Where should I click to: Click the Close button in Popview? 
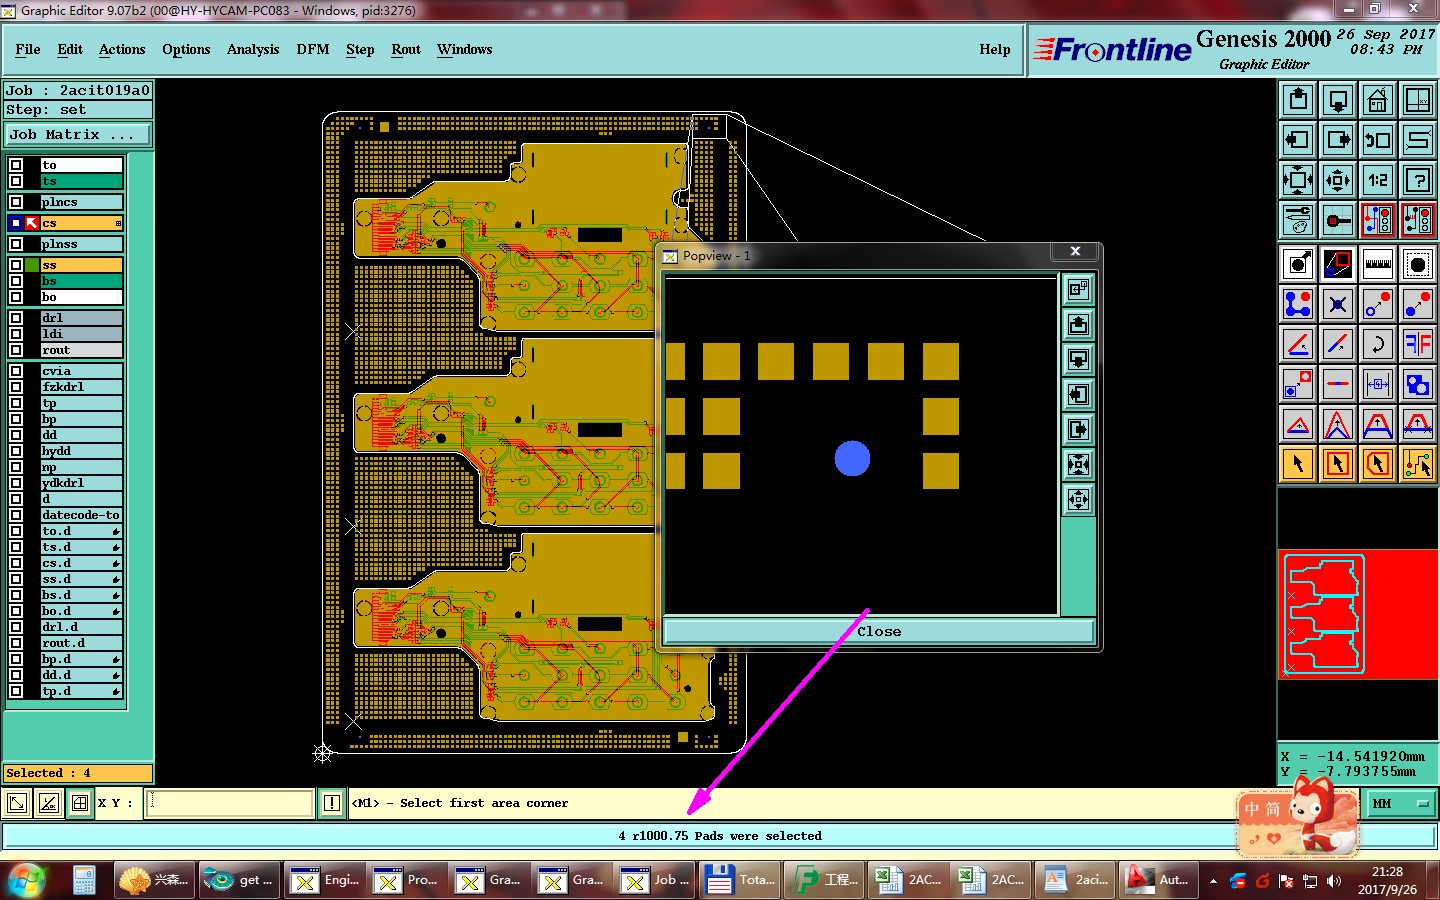[x=879, y=631]
